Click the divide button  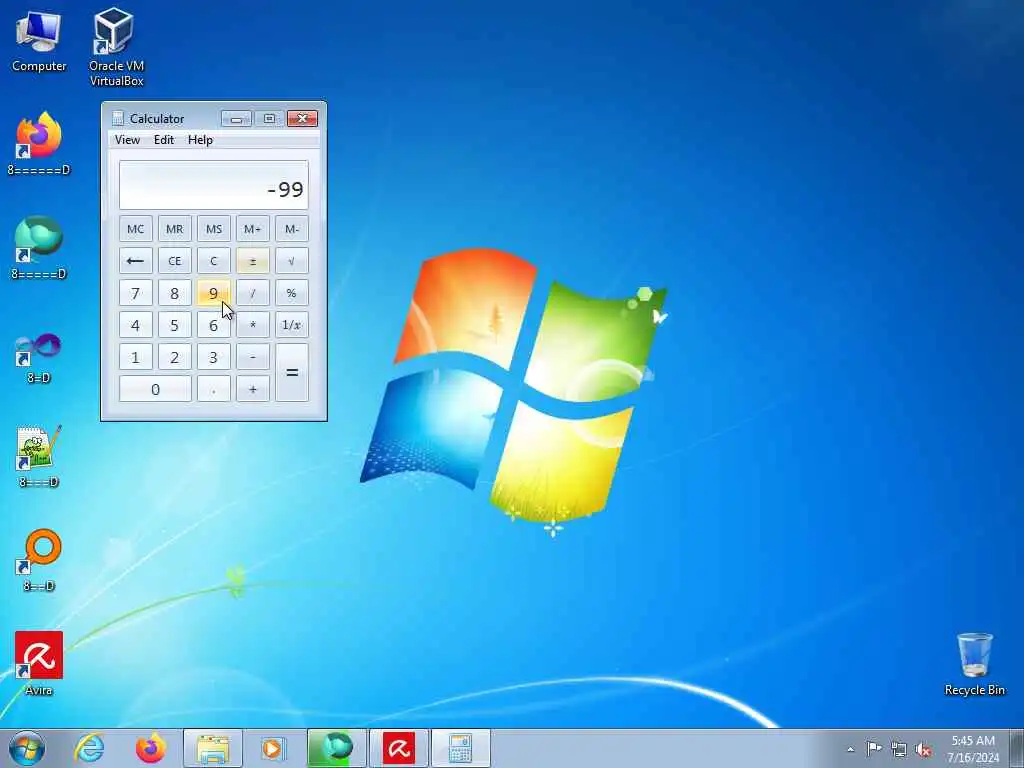pos(253,293)
